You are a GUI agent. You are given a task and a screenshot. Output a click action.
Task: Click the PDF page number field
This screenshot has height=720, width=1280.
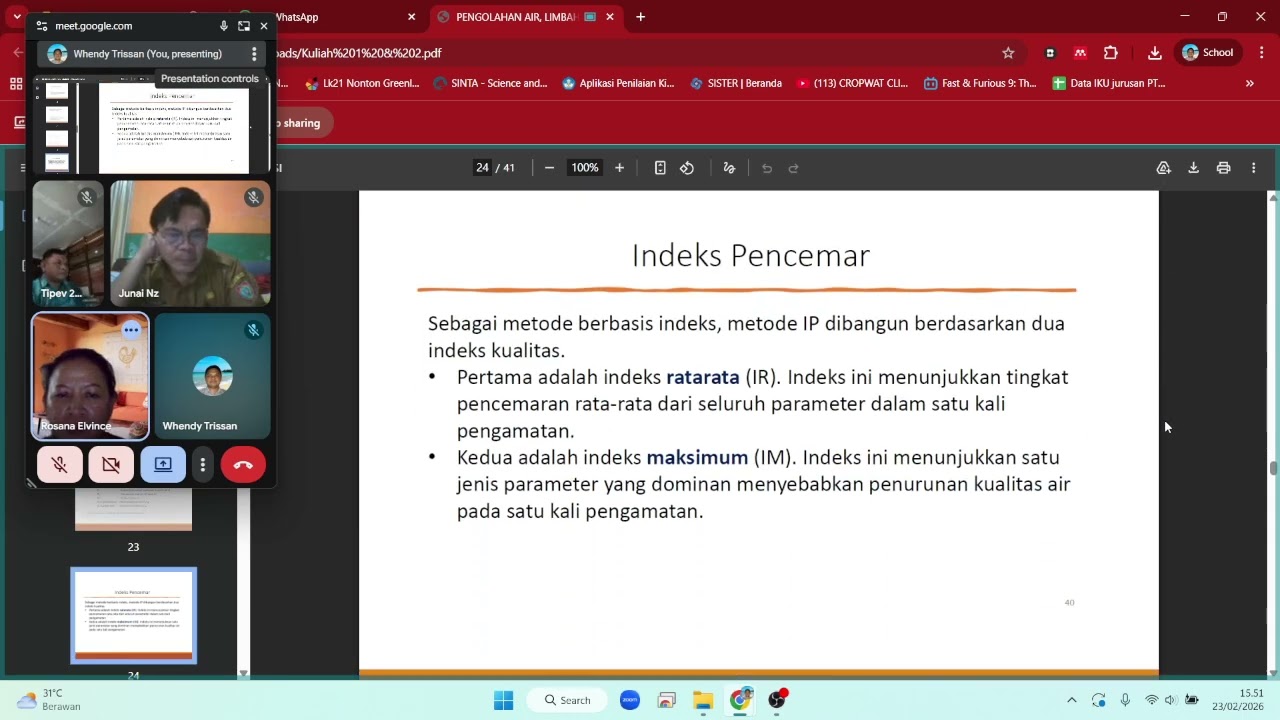click(x=483, y=168)
